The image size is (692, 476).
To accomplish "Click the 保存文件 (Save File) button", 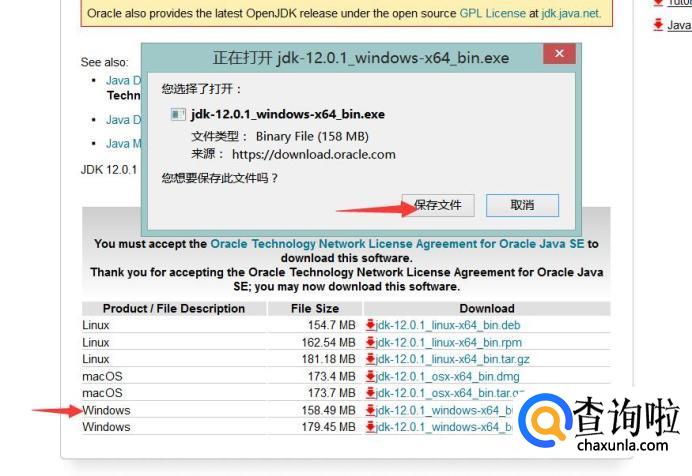I will tap(438, 205).
